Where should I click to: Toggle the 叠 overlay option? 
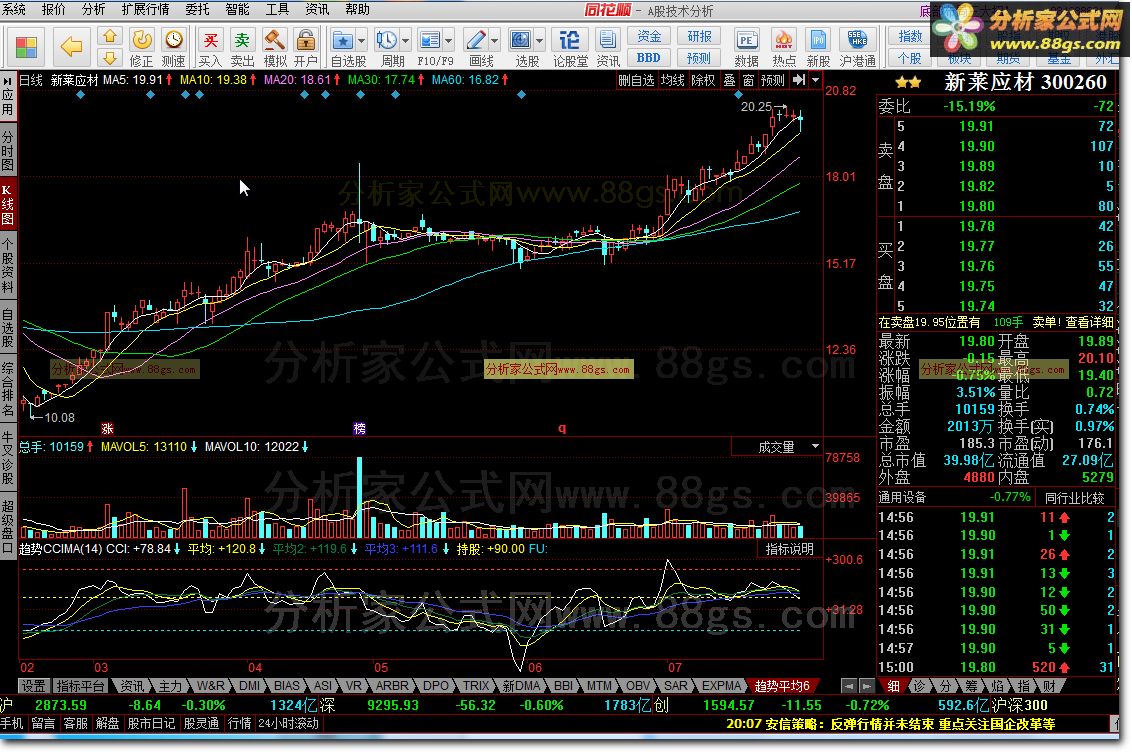coord(729,80)
